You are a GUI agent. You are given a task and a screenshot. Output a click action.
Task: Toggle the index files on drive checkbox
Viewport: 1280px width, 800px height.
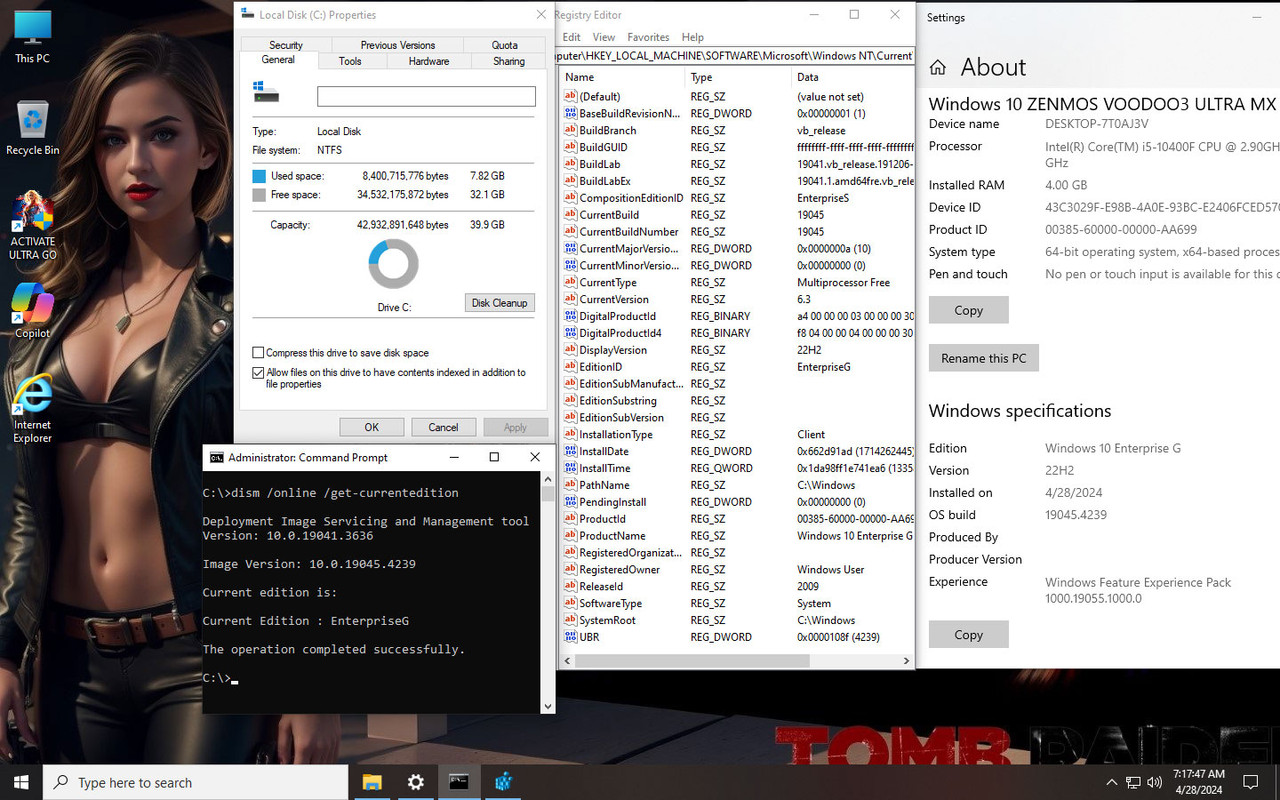click(258, 372)
